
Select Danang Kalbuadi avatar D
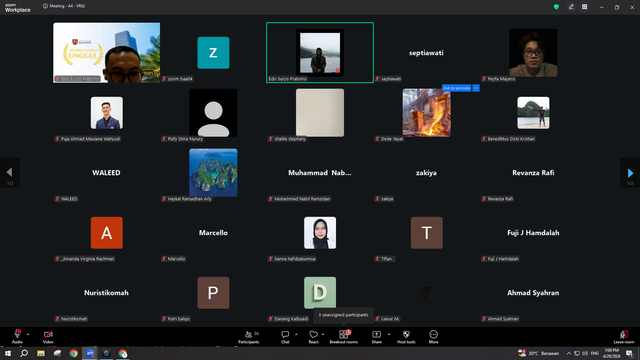point(320,293)
